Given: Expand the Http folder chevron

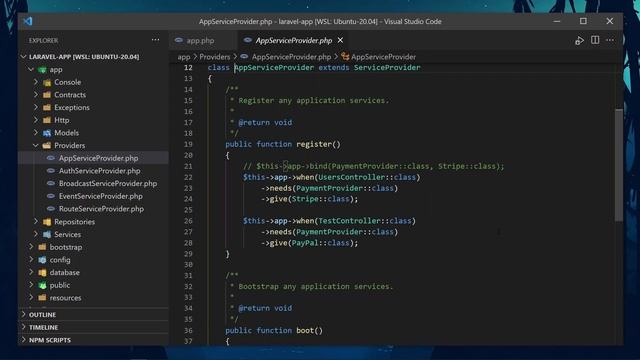Looking at the screenshot, I should pos(36,120).
